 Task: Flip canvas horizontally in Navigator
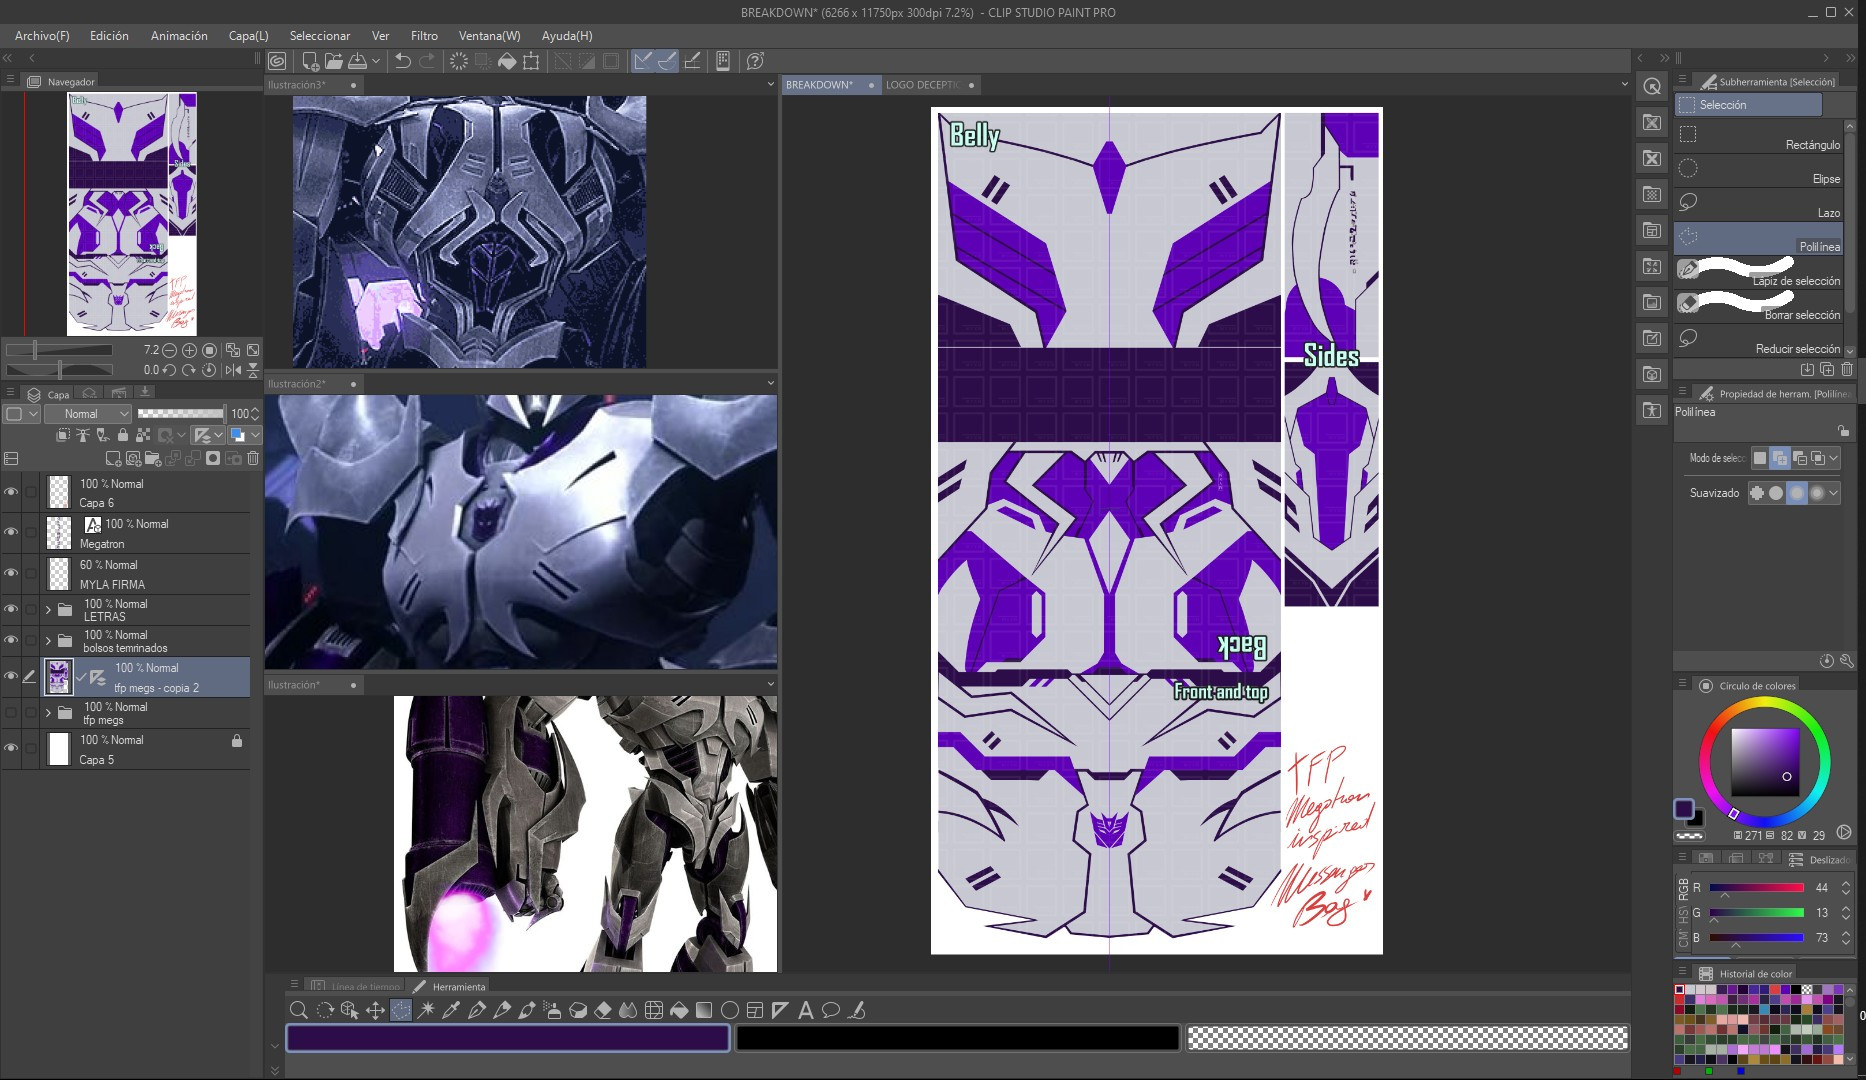[x=233, y=370]
